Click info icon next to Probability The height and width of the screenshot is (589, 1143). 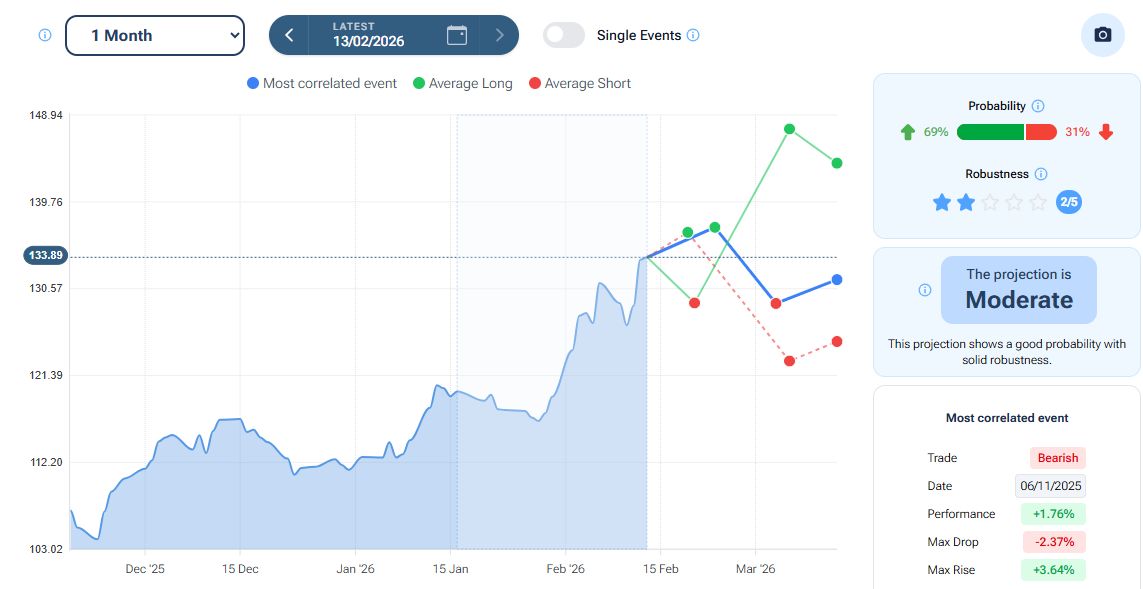click(1038, 106)
